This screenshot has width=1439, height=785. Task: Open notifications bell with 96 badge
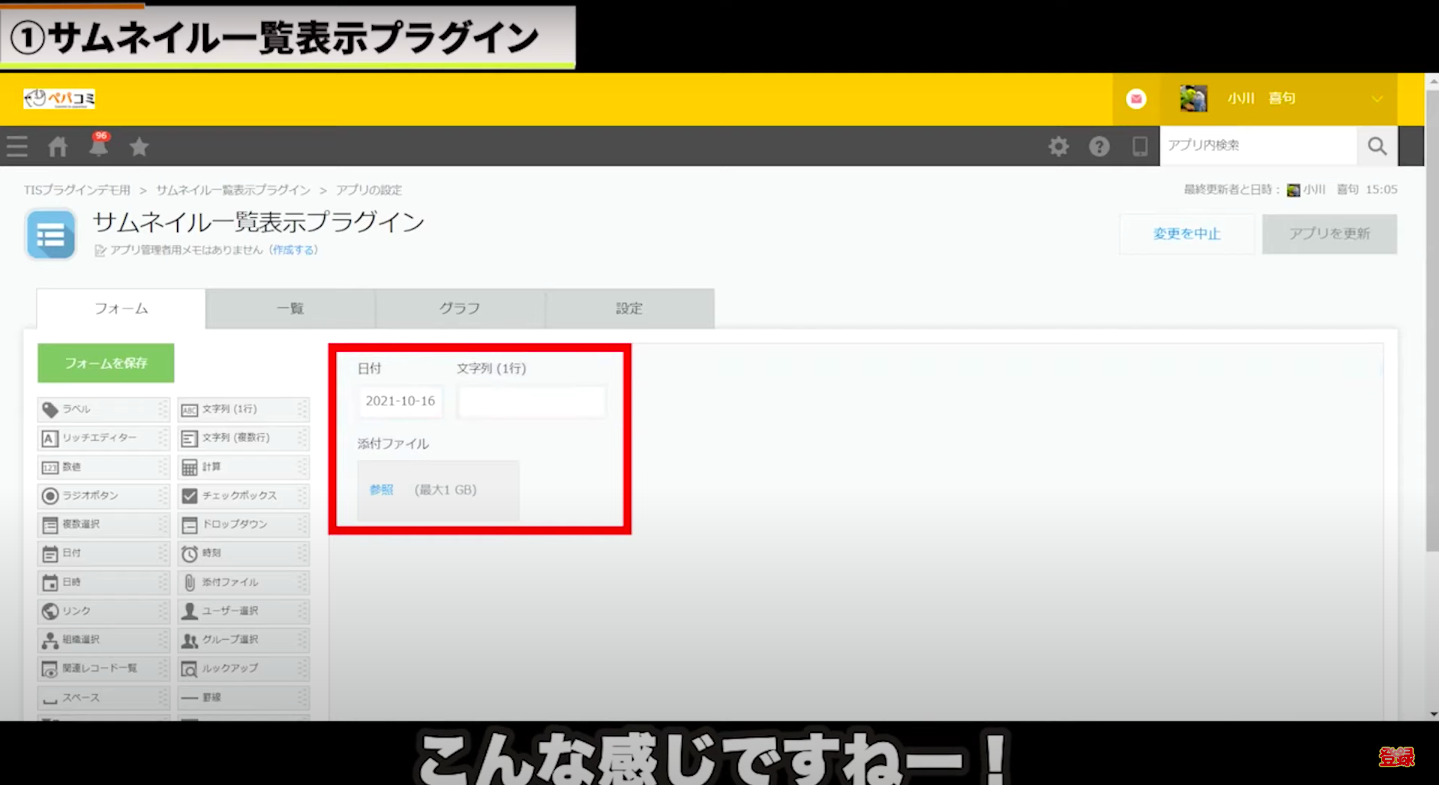(x=99, y=147)
